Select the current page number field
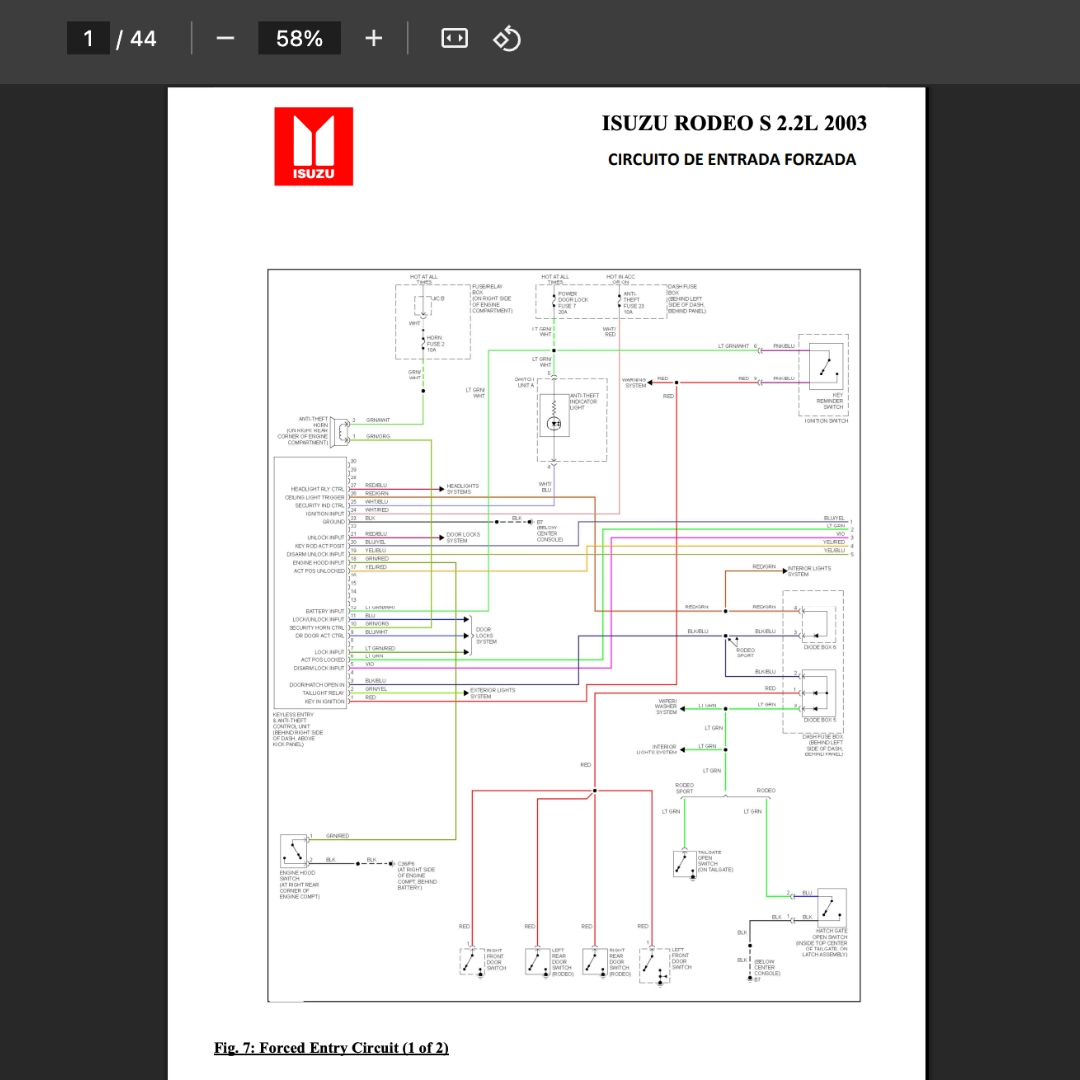This screenshot has height=1080, width=1080. [x=88, y=39]
